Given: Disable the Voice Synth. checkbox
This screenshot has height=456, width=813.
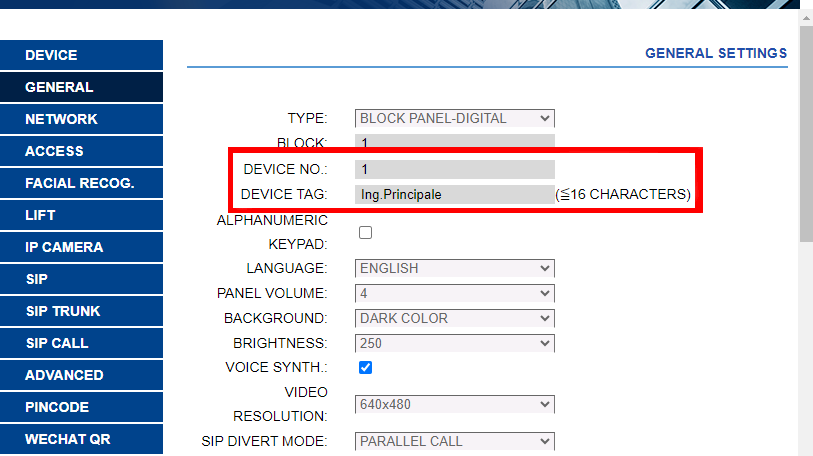Looking at the screenshot, I should click(x=365, y=368).
